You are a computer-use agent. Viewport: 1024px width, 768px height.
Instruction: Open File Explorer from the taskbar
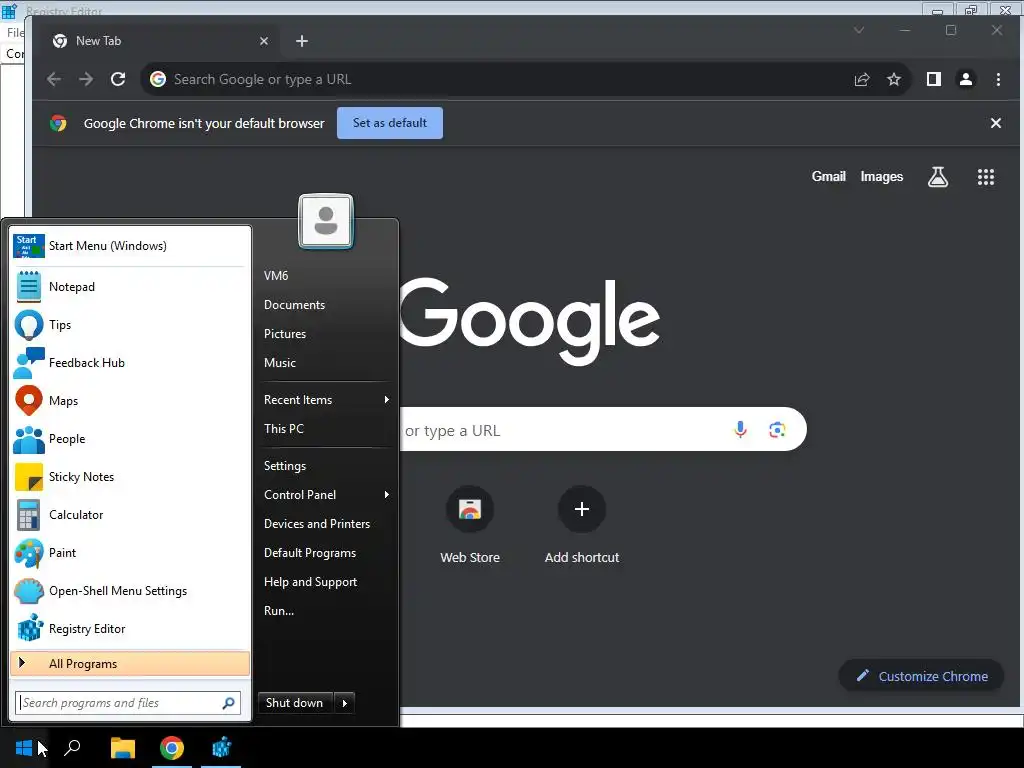tap(122, 748)
